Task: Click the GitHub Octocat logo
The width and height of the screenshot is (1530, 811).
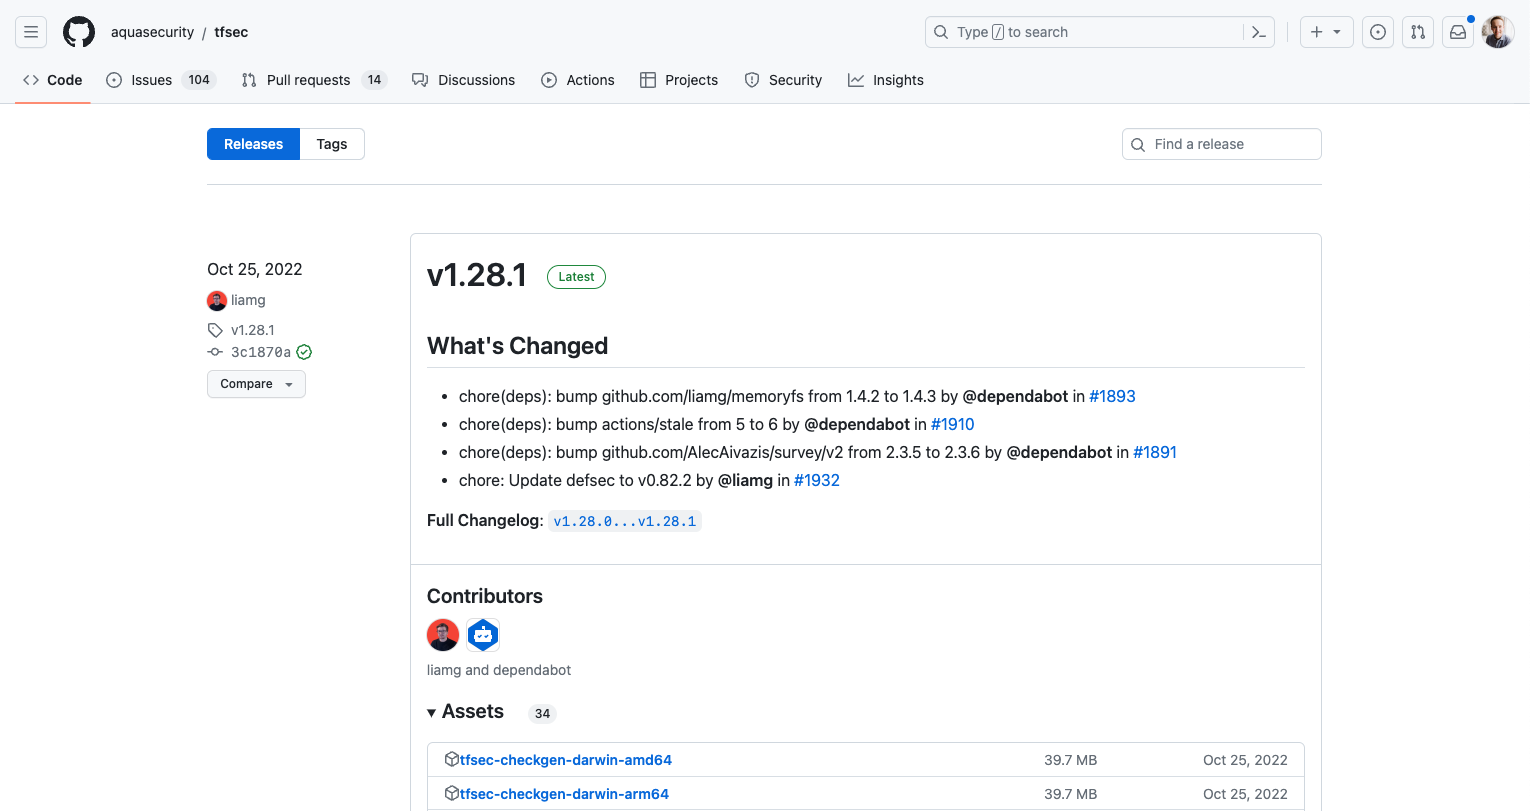Action: click(x=79, y=31)
